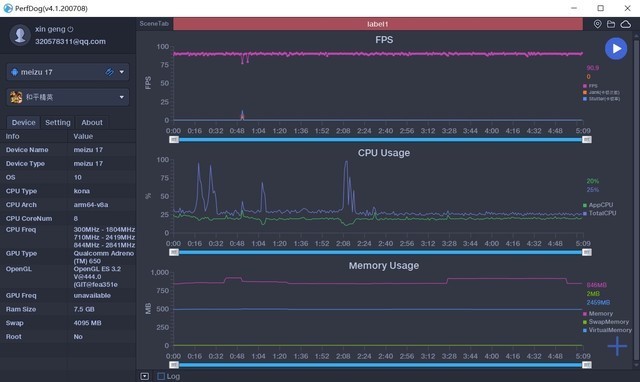Toggle the SwapMemory legend entry
Screen dimensions: 640x382
click(x=606, y=322)
